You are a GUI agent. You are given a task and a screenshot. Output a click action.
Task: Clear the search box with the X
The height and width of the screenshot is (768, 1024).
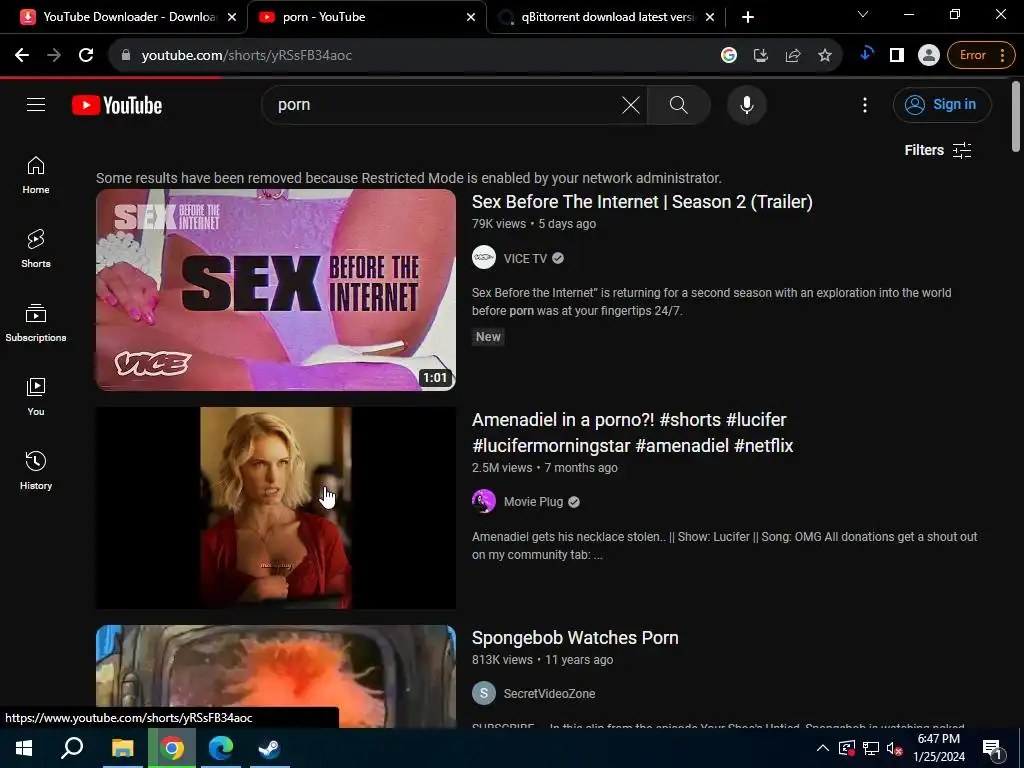coord(630,104)
